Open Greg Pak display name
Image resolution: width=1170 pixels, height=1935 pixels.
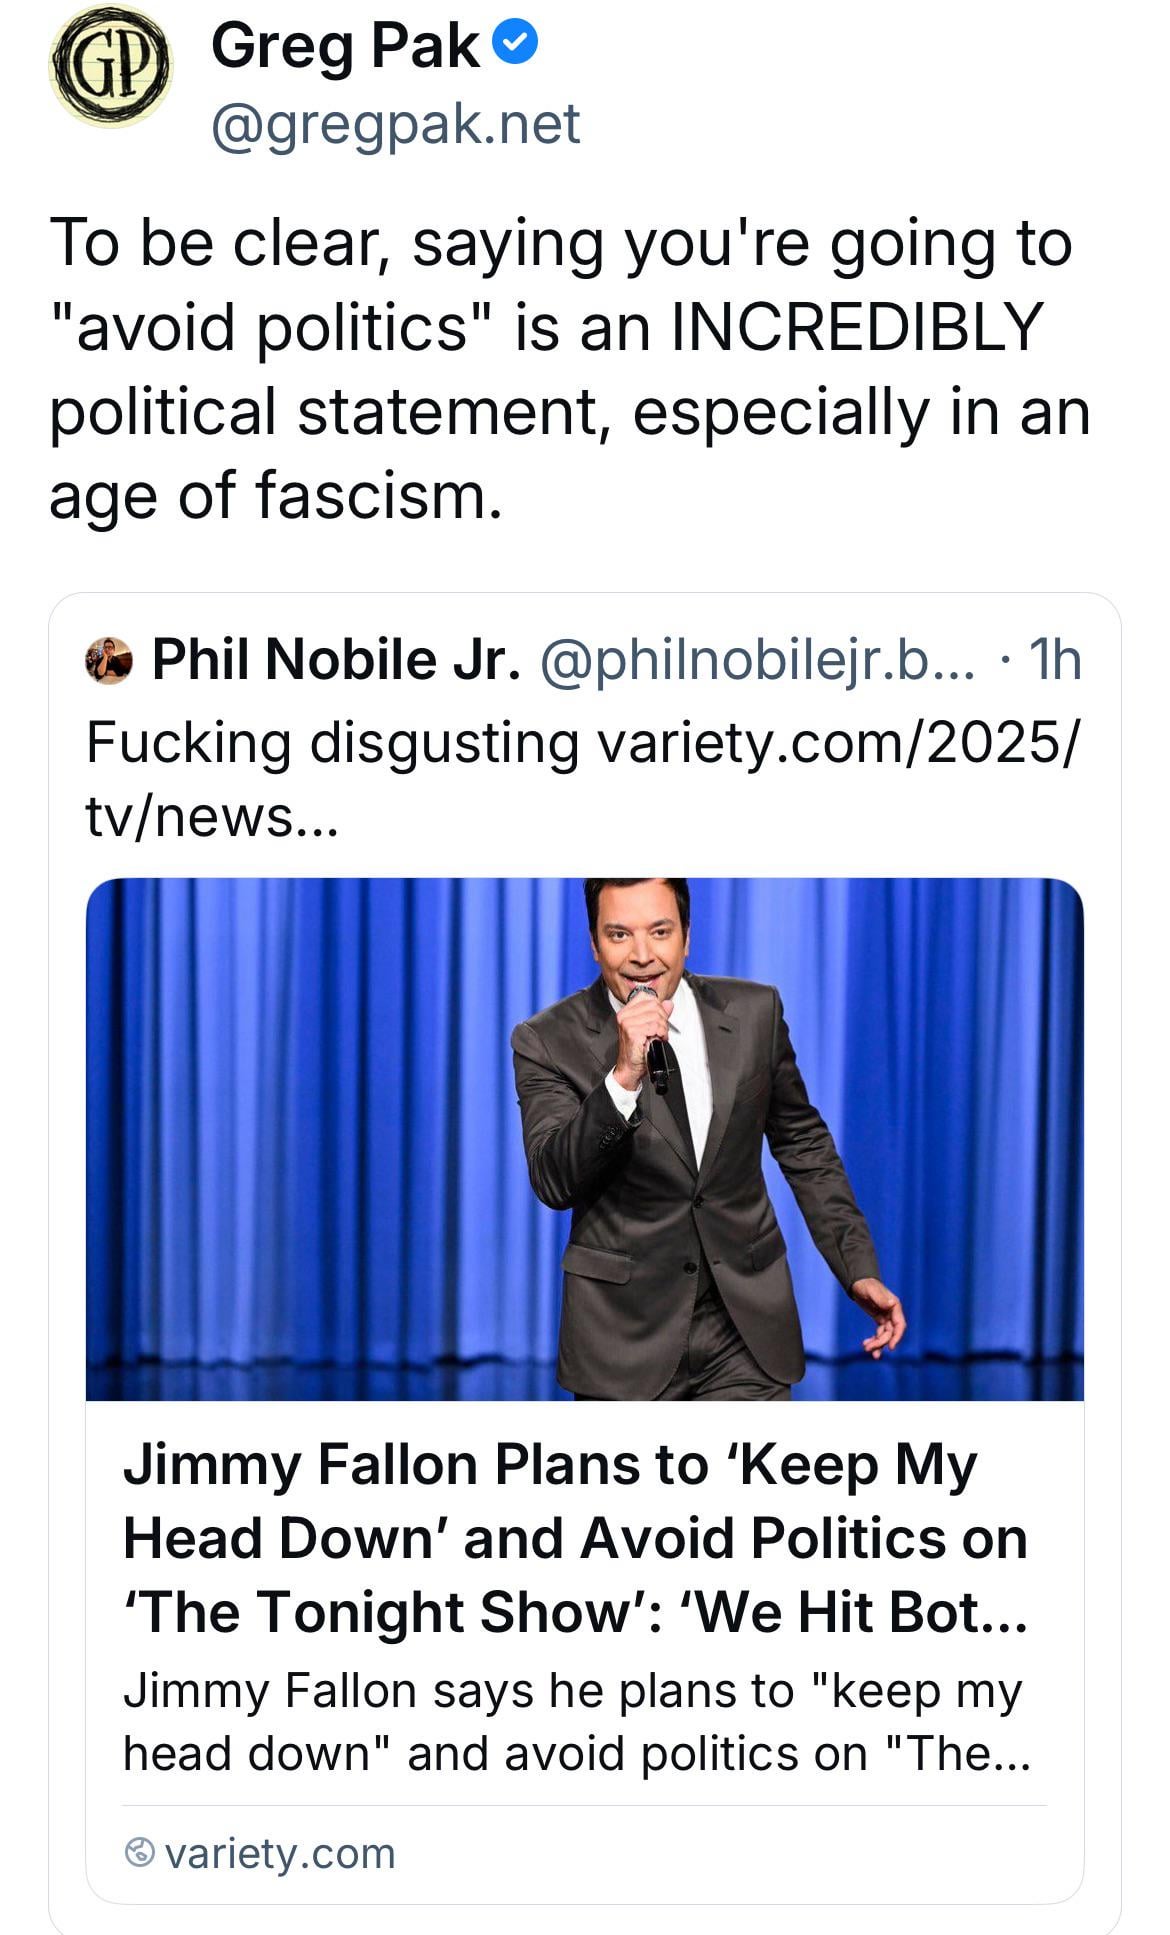coord(345,47)
